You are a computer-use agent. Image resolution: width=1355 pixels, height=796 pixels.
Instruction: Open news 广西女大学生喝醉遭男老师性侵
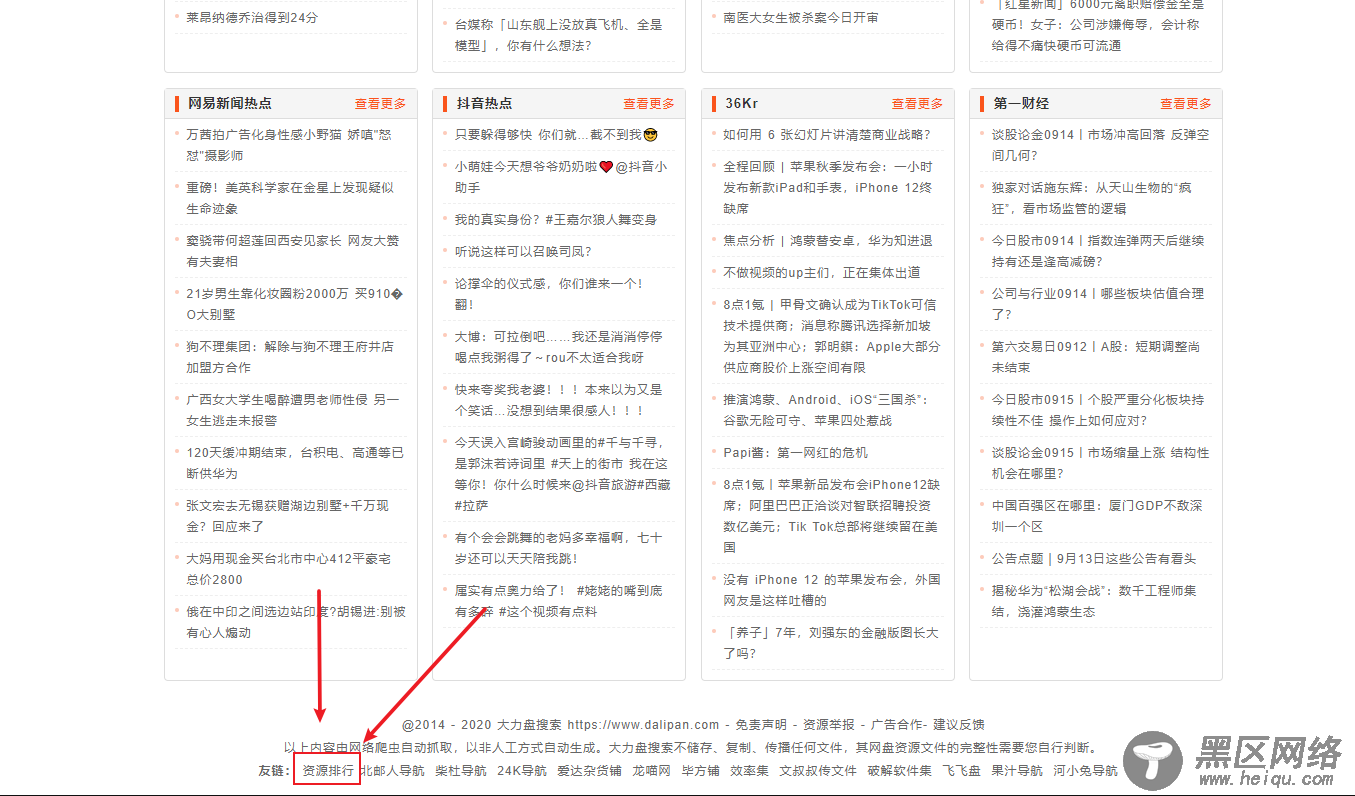pos(292,410)
